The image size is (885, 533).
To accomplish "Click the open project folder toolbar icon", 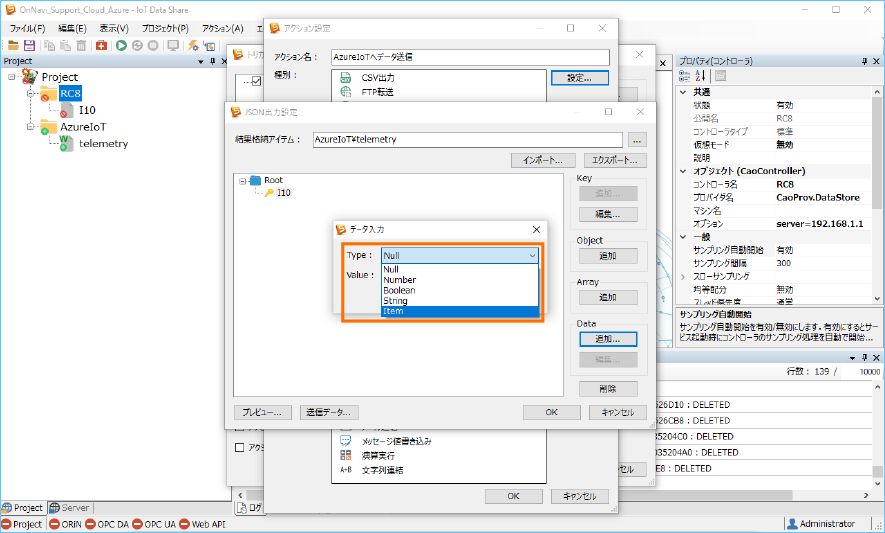I will coord(13,45).
